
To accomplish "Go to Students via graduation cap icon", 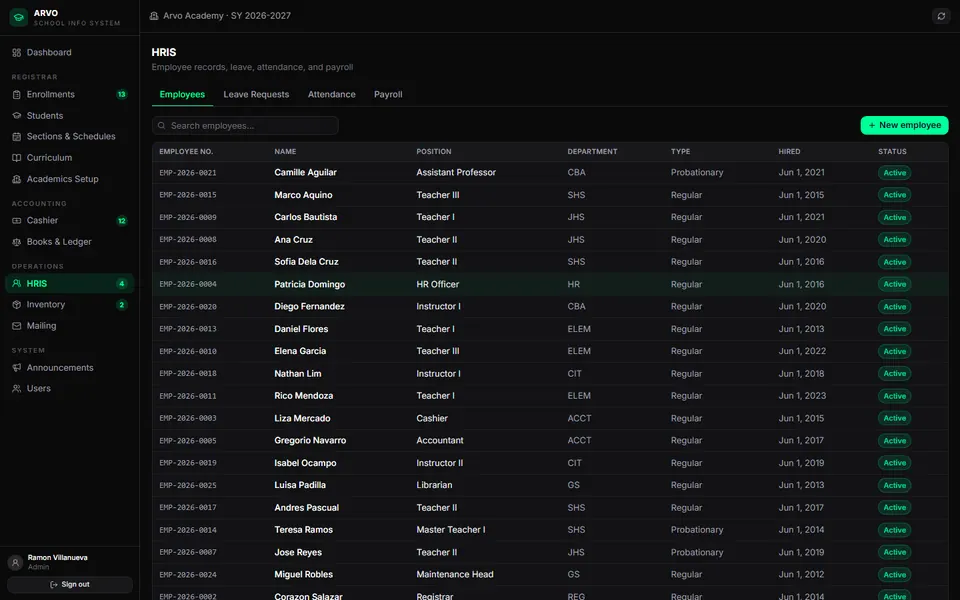I will pyautogui.click(x=17, y=116).
